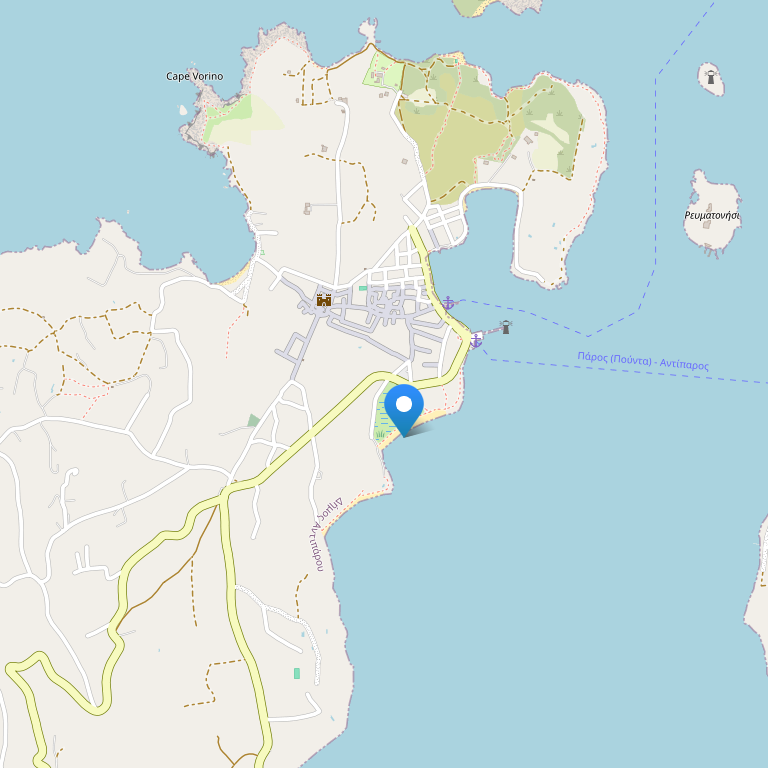Click the small green rectangle in the south

point(296,673)
